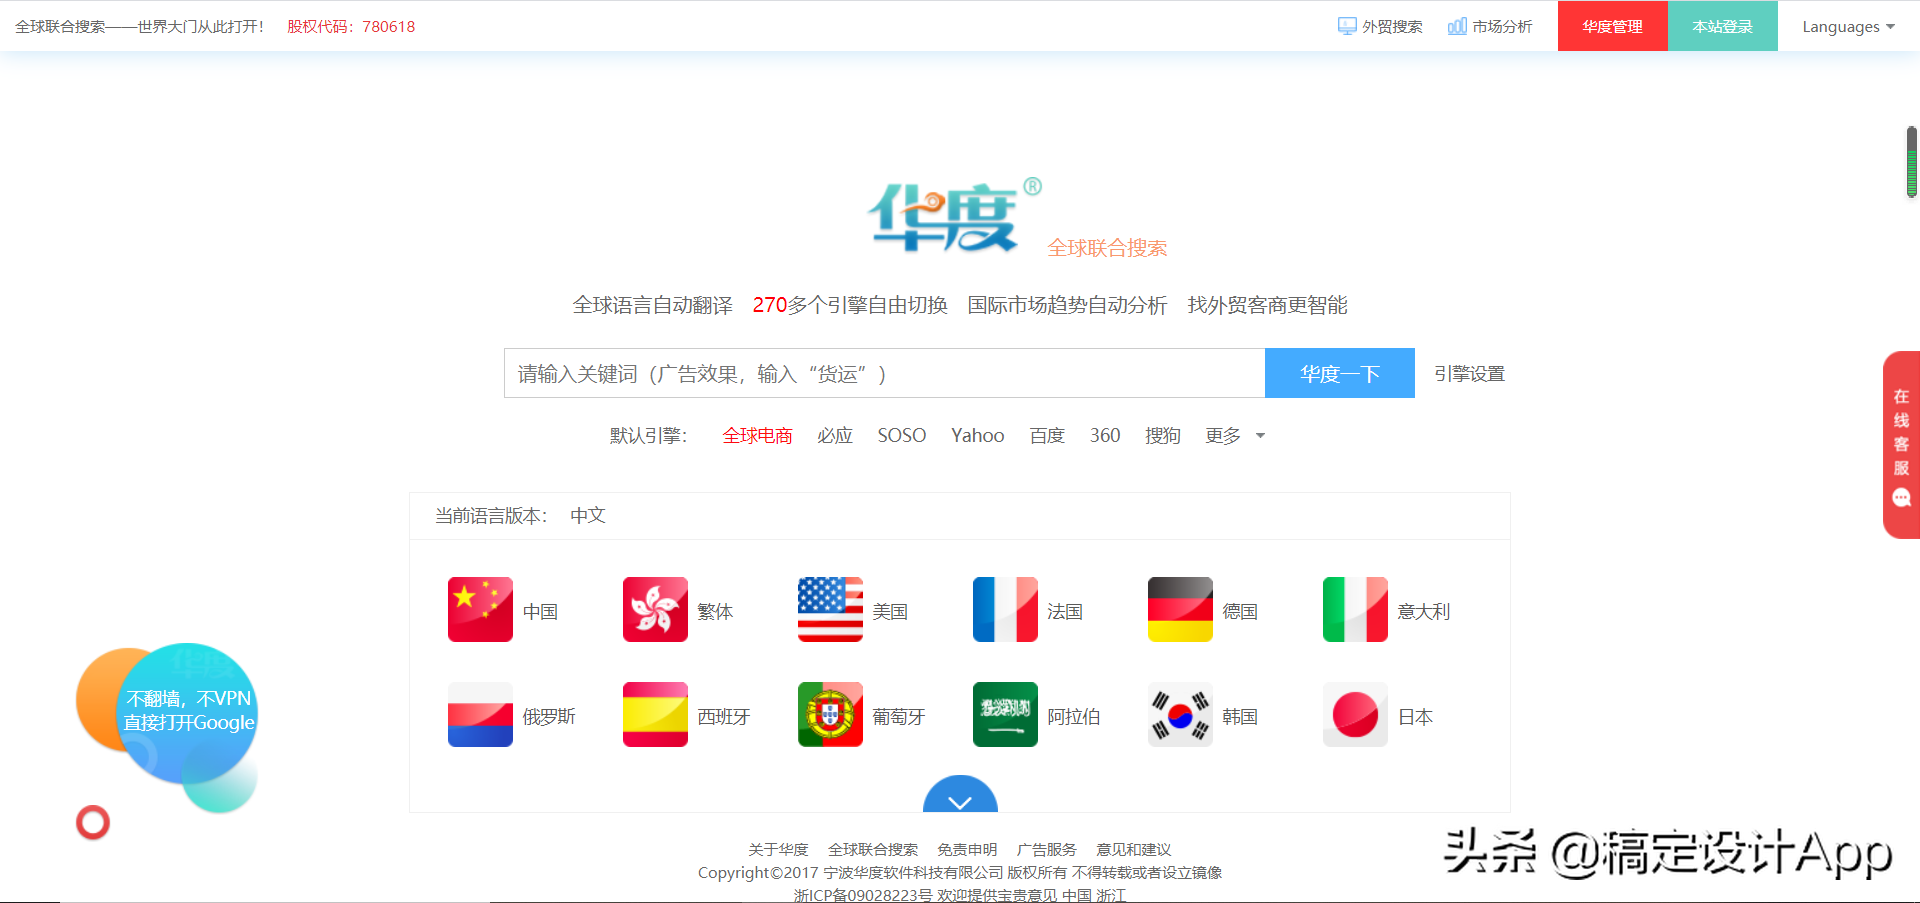
Task: Click the 华度一下 search button
Action: tap(1340, 373)
